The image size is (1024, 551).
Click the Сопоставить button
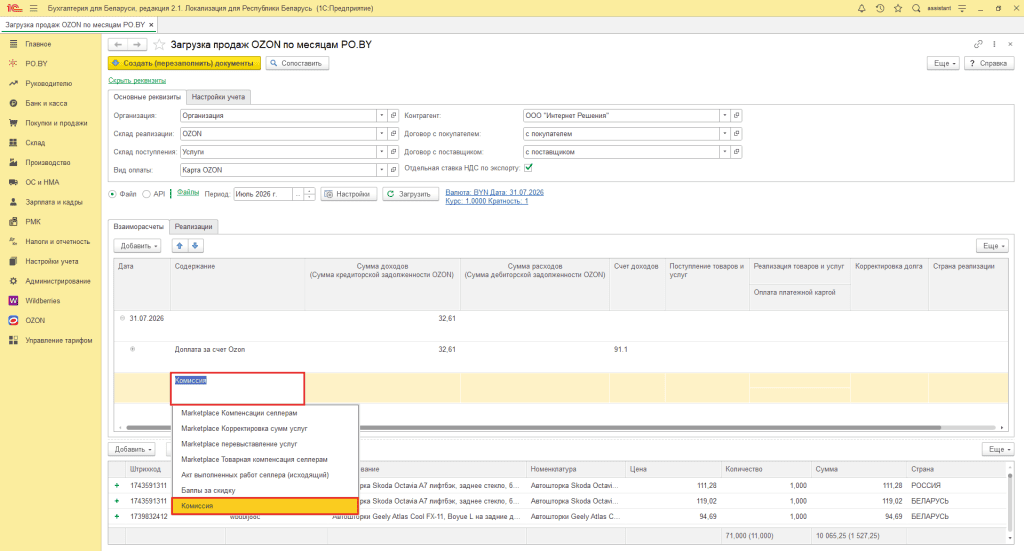(296, 63)
